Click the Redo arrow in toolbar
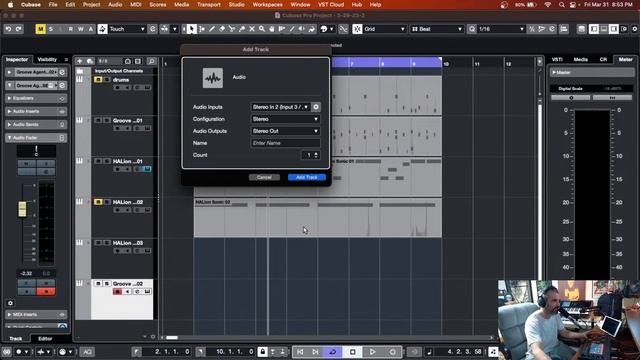This screenshot has width=640, height=360. pyautogui.click(x=18, y=29)
